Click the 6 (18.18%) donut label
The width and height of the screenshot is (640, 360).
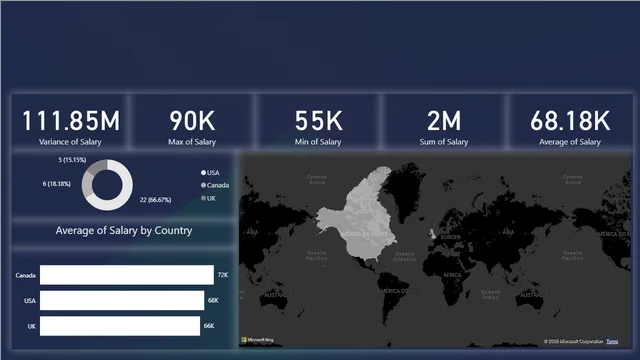(x=56, y=184)
